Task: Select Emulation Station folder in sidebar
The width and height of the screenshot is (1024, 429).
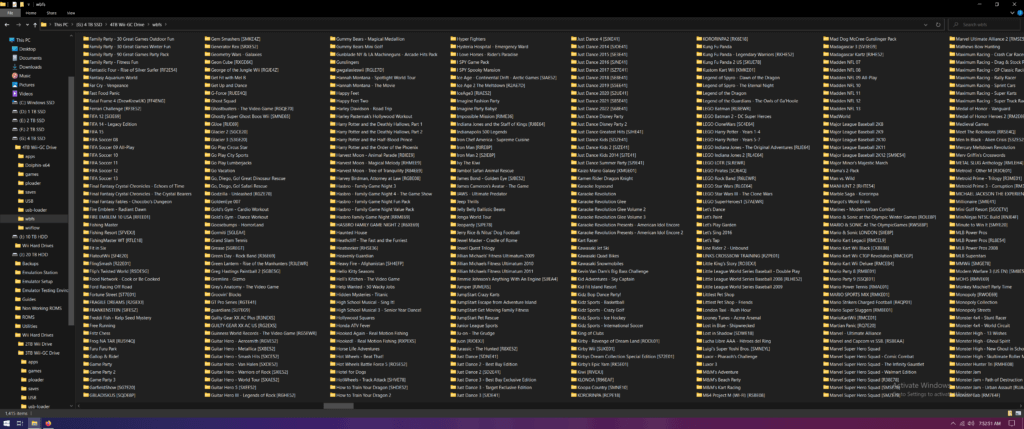Action: (37, 272)
